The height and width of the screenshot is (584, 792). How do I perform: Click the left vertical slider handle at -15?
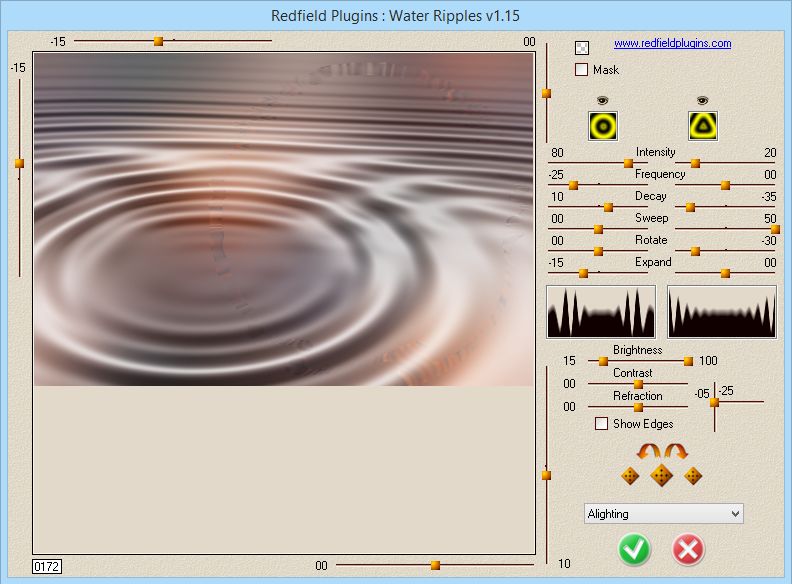[x=19, y=163]
